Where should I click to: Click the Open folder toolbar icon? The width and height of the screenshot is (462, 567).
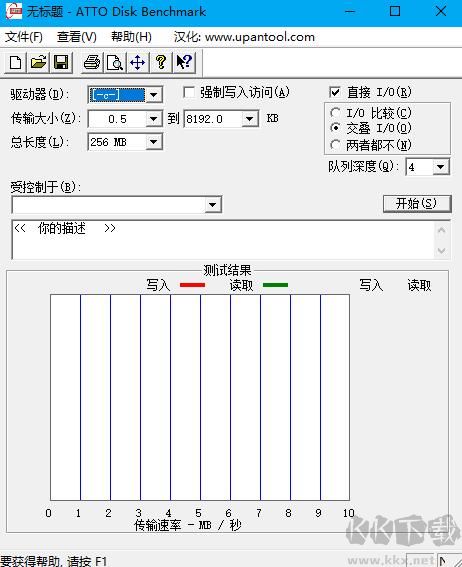38,62
